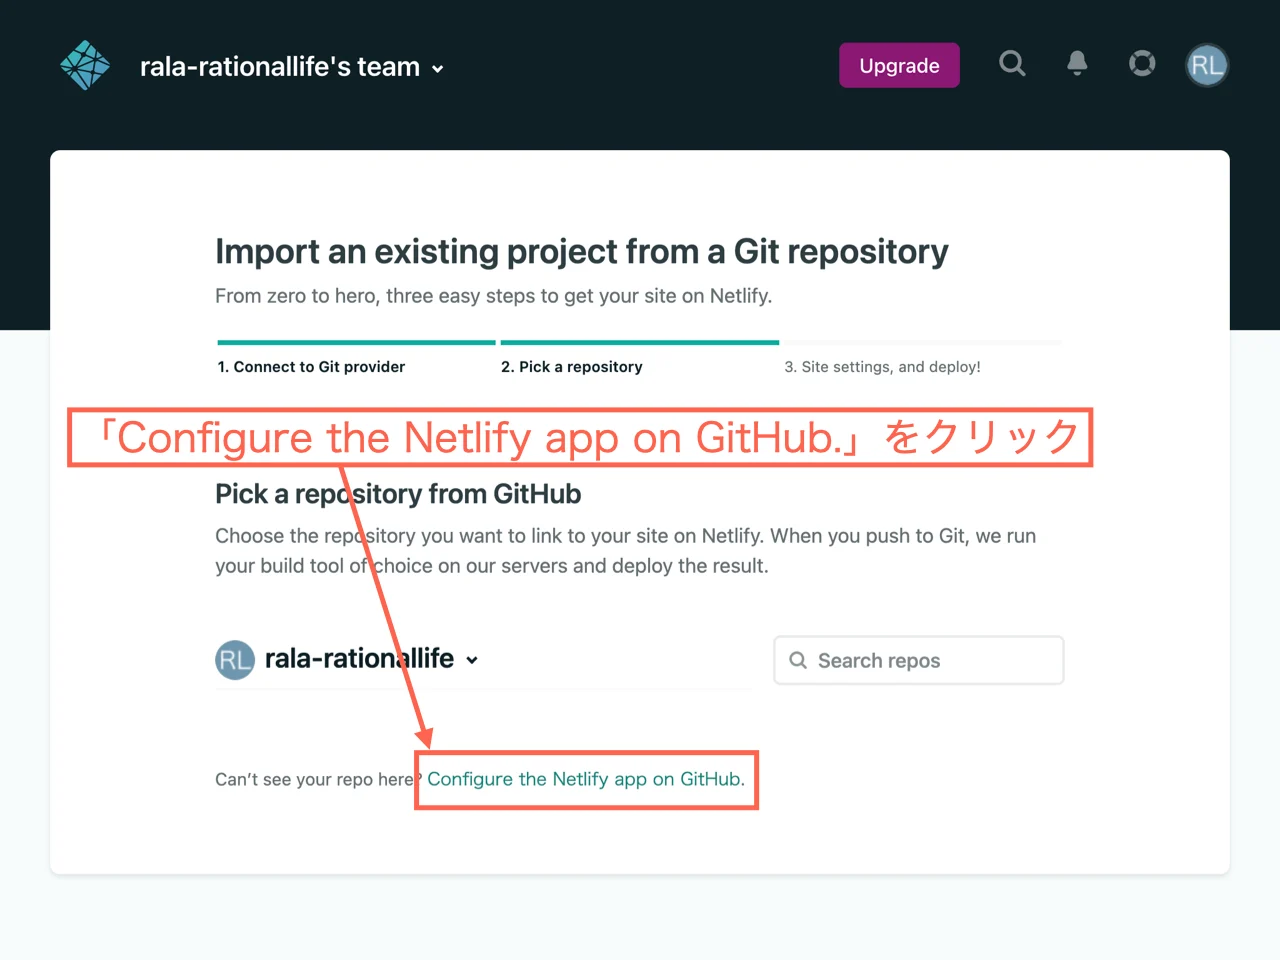Open notifications via the bell icon
The height and width of the screenshot is (960, 1280).
1077,64
